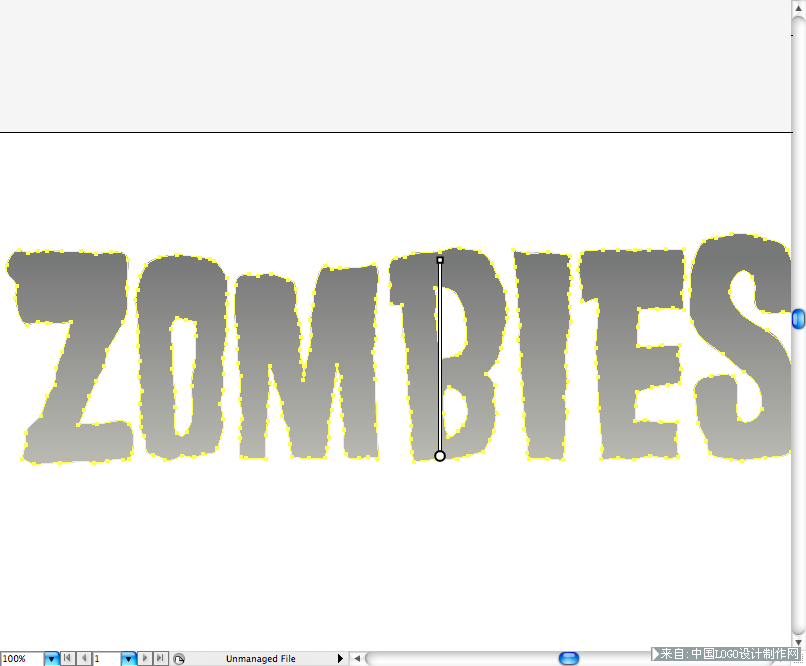
Task: Click the vertical scrollbar up arrow
Action: (x=798, y=8)
